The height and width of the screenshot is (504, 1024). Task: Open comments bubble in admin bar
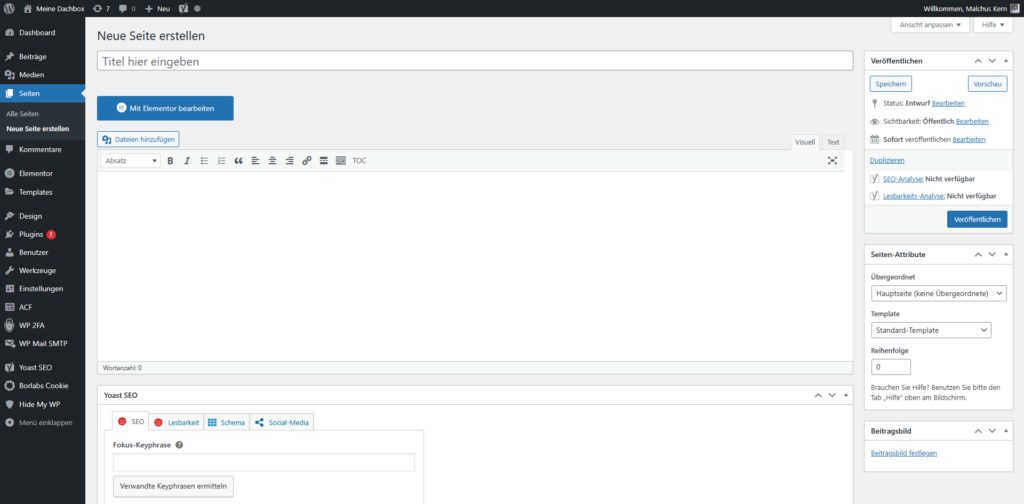(x=127, y=8)
